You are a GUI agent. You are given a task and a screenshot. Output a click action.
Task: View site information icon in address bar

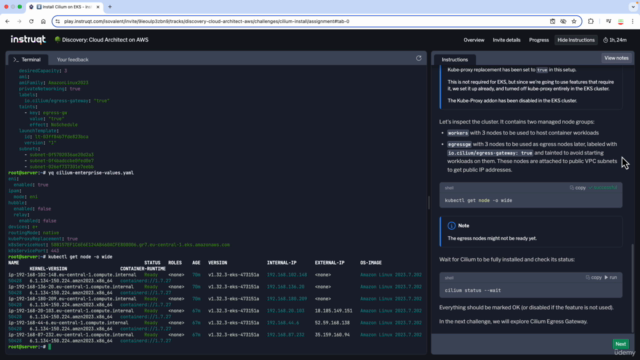tap(58, 21)
